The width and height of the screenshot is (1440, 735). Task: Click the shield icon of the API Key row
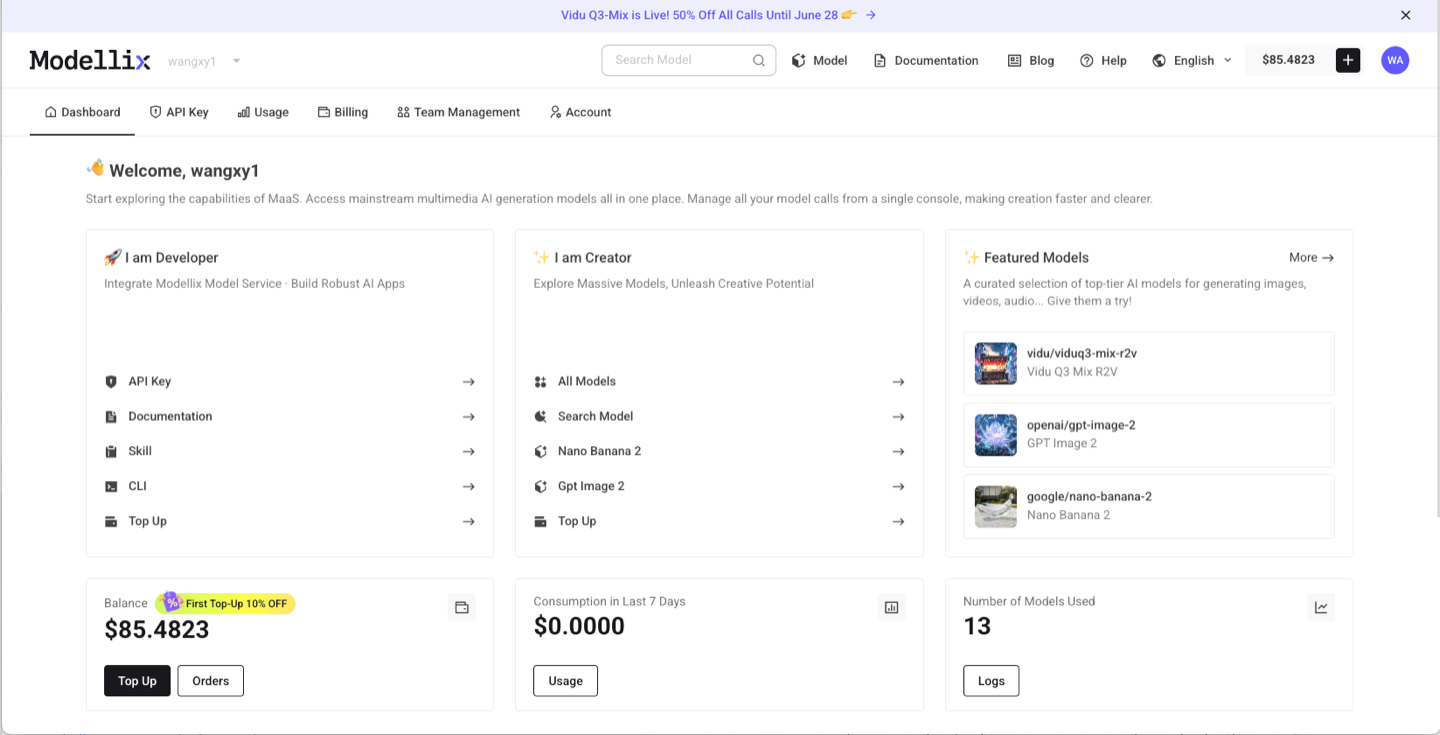(x=111, y=382)
